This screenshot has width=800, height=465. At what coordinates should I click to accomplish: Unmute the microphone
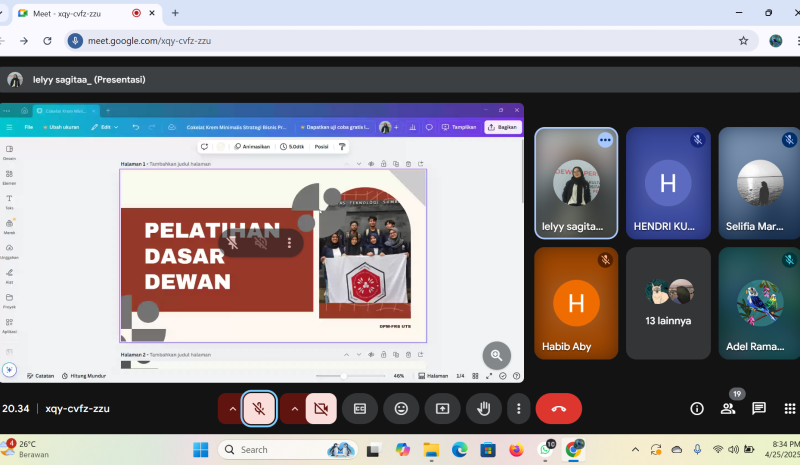click(x=259, y=408)
